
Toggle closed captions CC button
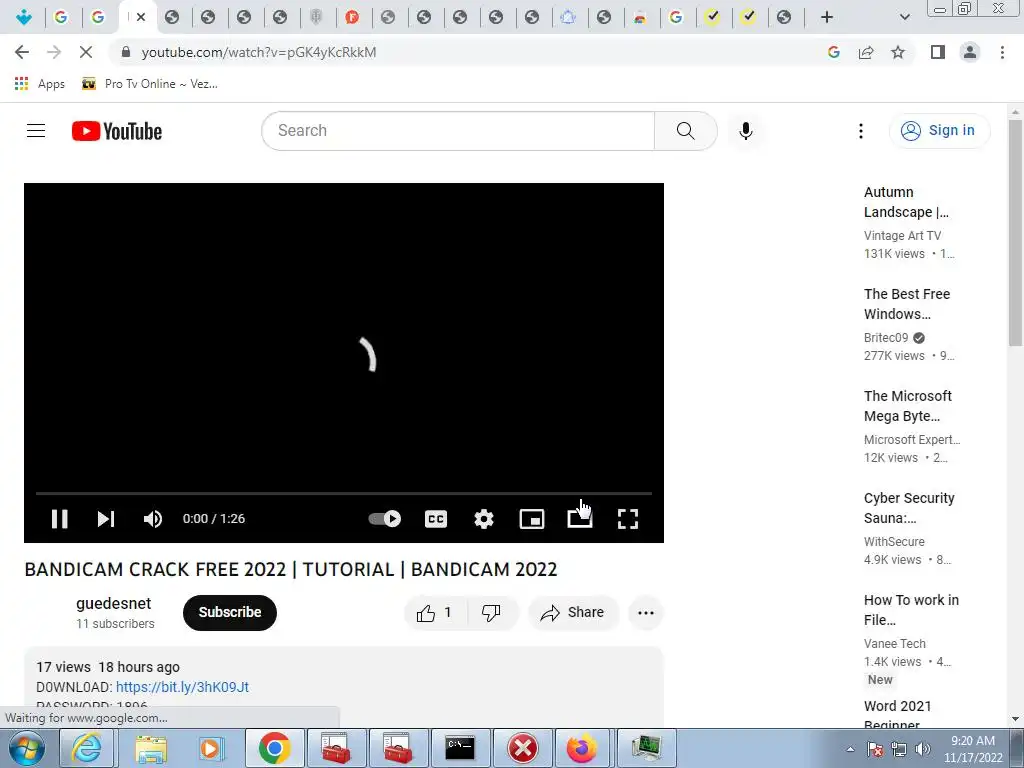[x=436, y=519]
